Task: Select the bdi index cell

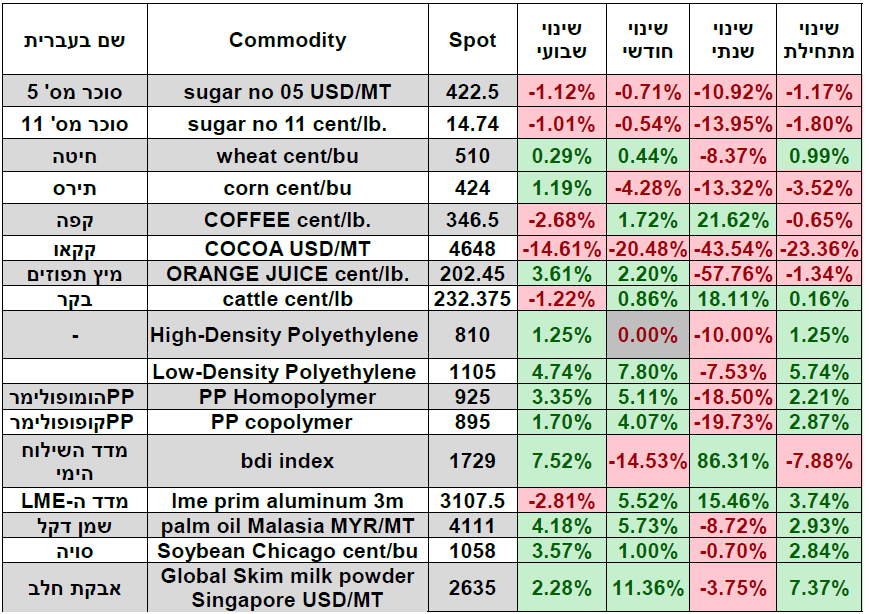Action: pyautogui.click(x=287, y=461)
